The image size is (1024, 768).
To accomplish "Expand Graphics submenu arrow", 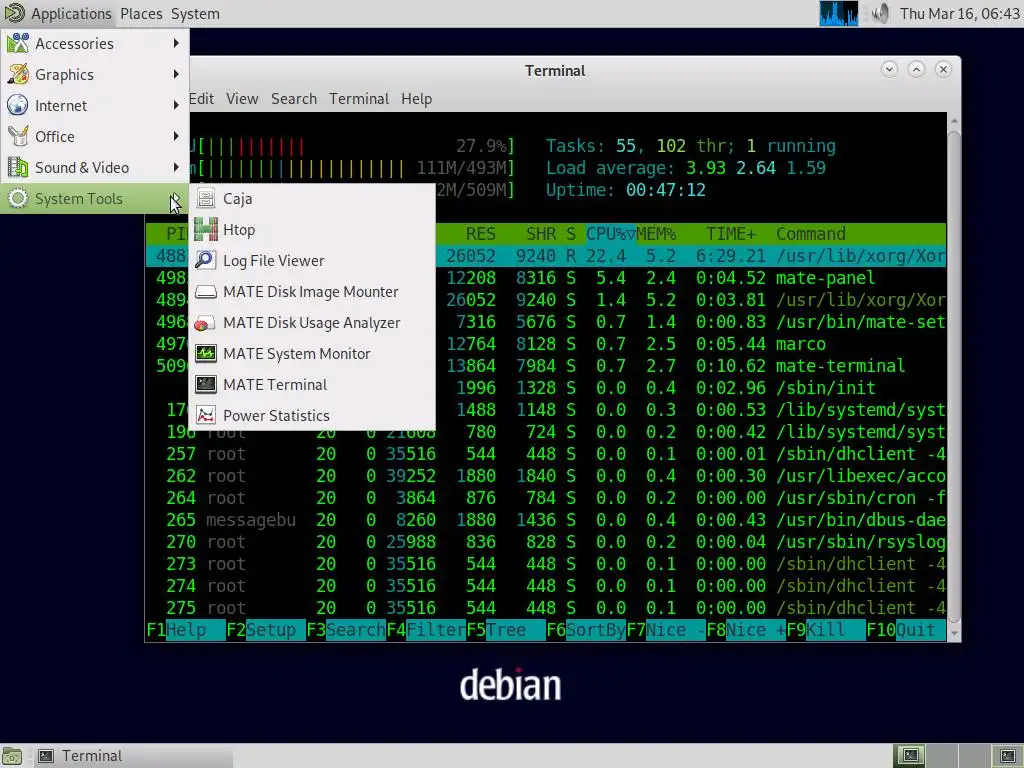I will [176, 74].
